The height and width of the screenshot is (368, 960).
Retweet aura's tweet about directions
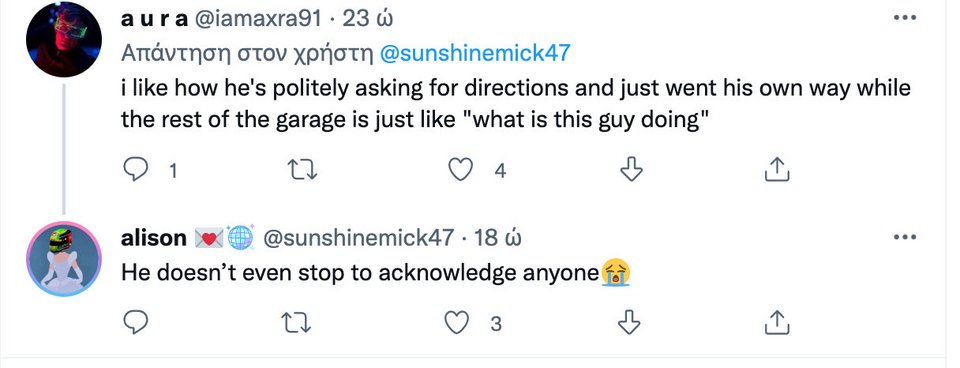[302, 170]
